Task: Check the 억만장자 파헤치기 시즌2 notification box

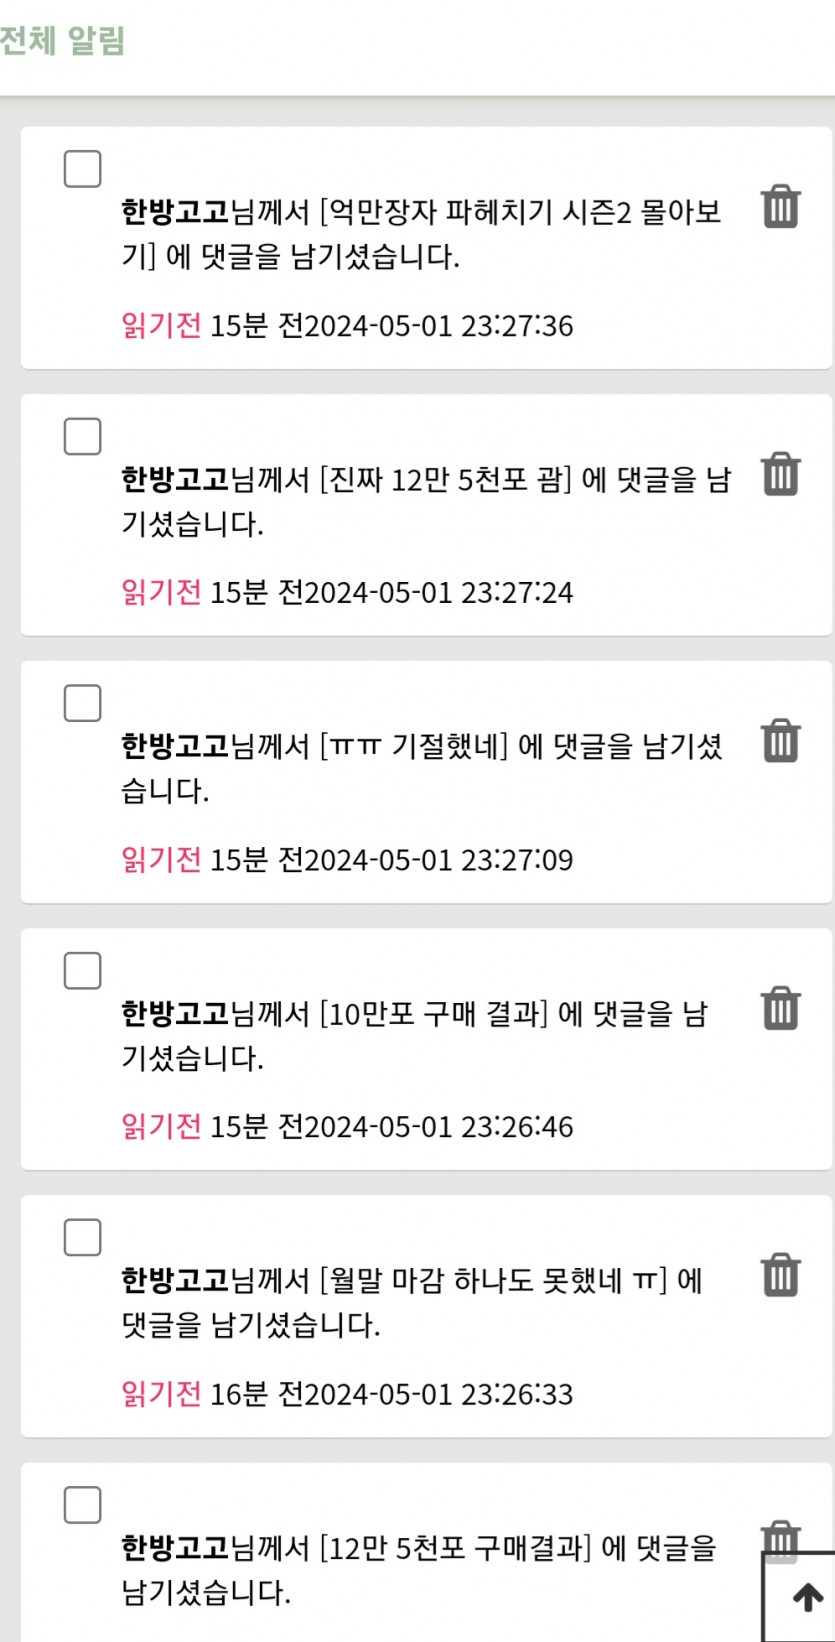Action: click(82, 169)
